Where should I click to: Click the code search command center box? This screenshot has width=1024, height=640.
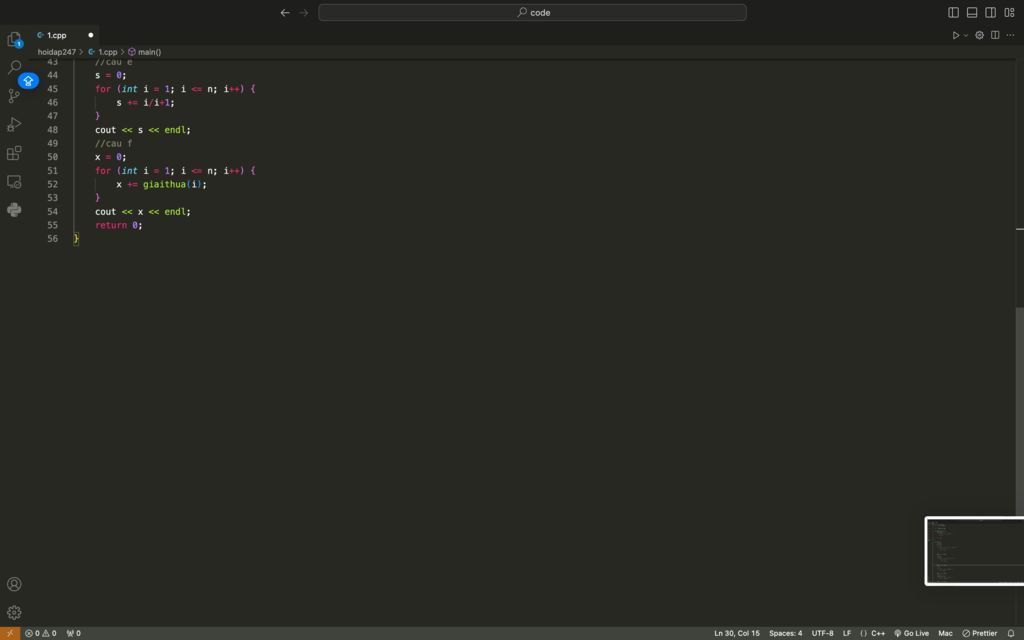tap(532, 12)
